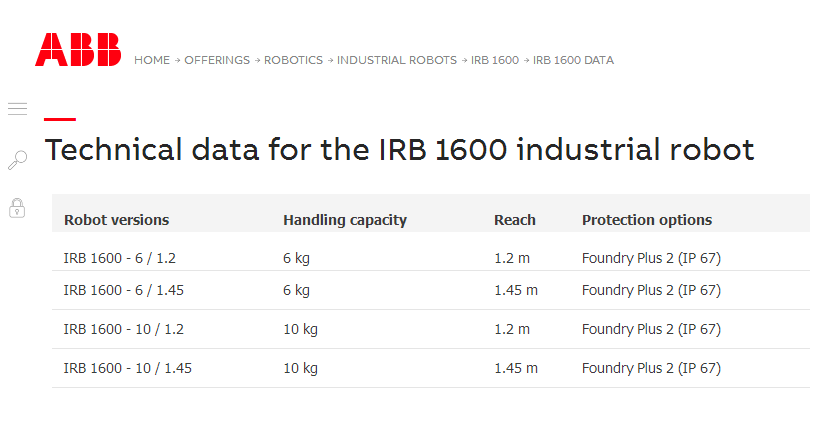Navigate to the ROBOTICS breadcrumb
This screenshot has width=833, height=424.
click(x=293, y=60)
